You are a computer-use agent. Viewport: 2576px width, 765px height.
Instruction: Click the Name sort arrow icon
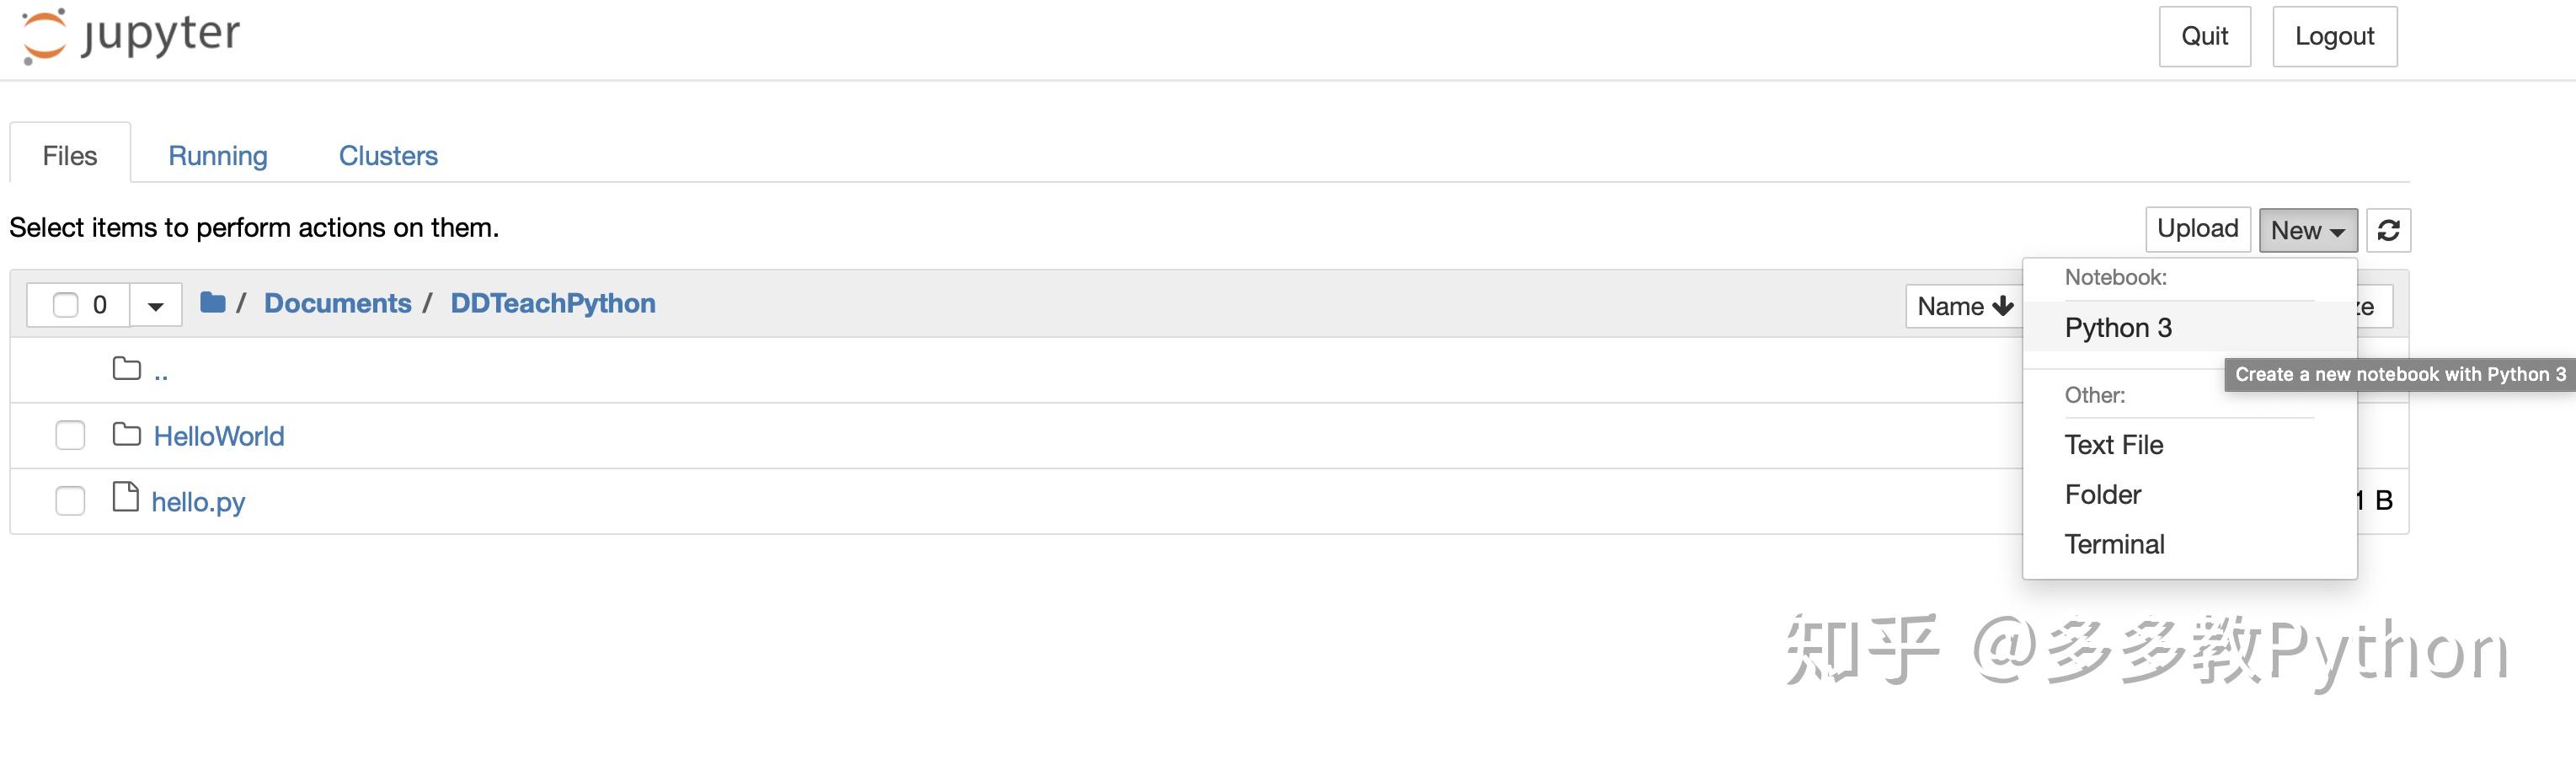click(2003, 306)
